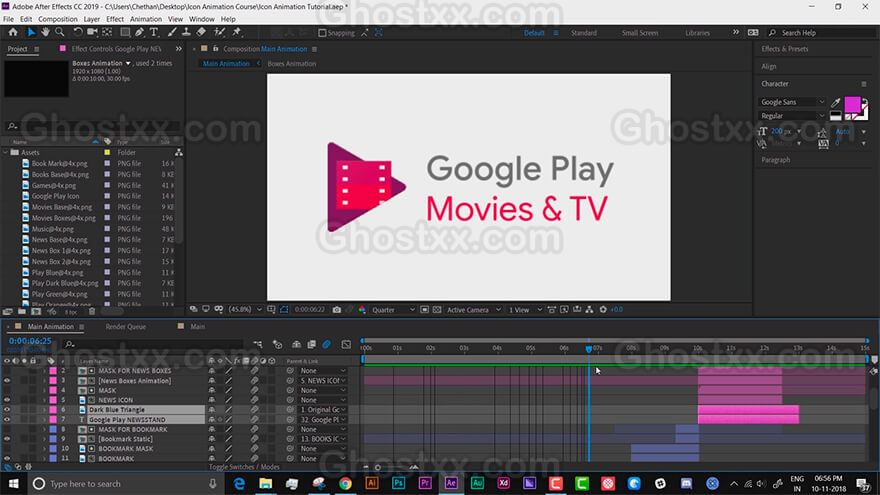
Task: Switch to the Libraries workspace
Action: pyautogui.click(x=698, y=33)
